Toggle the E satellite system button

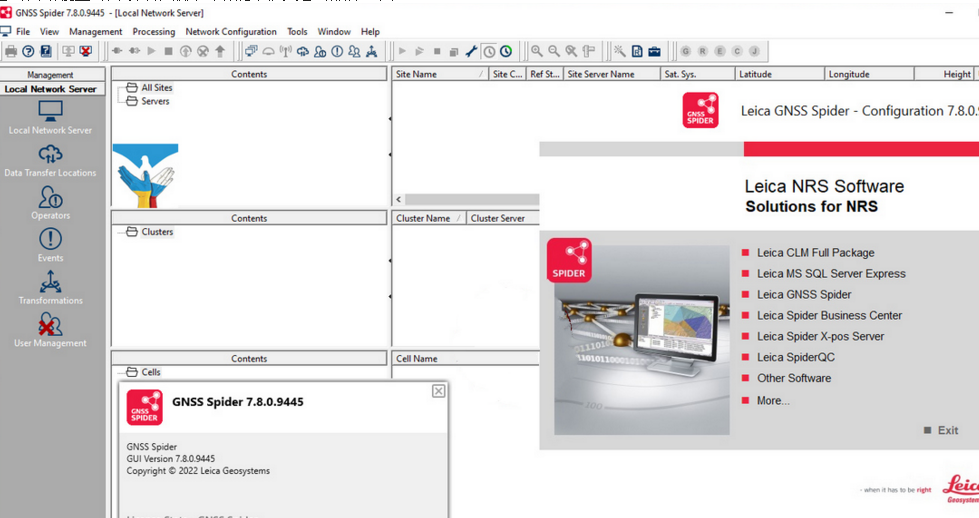point(720,51)
